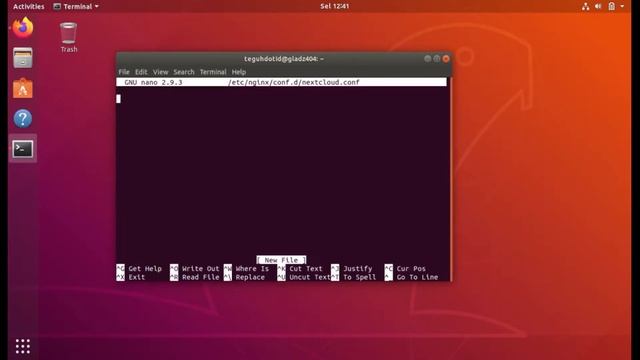The height and width of the screenshot is (360, 640).
Task: Click the New File status message
Action: [281, 260]
